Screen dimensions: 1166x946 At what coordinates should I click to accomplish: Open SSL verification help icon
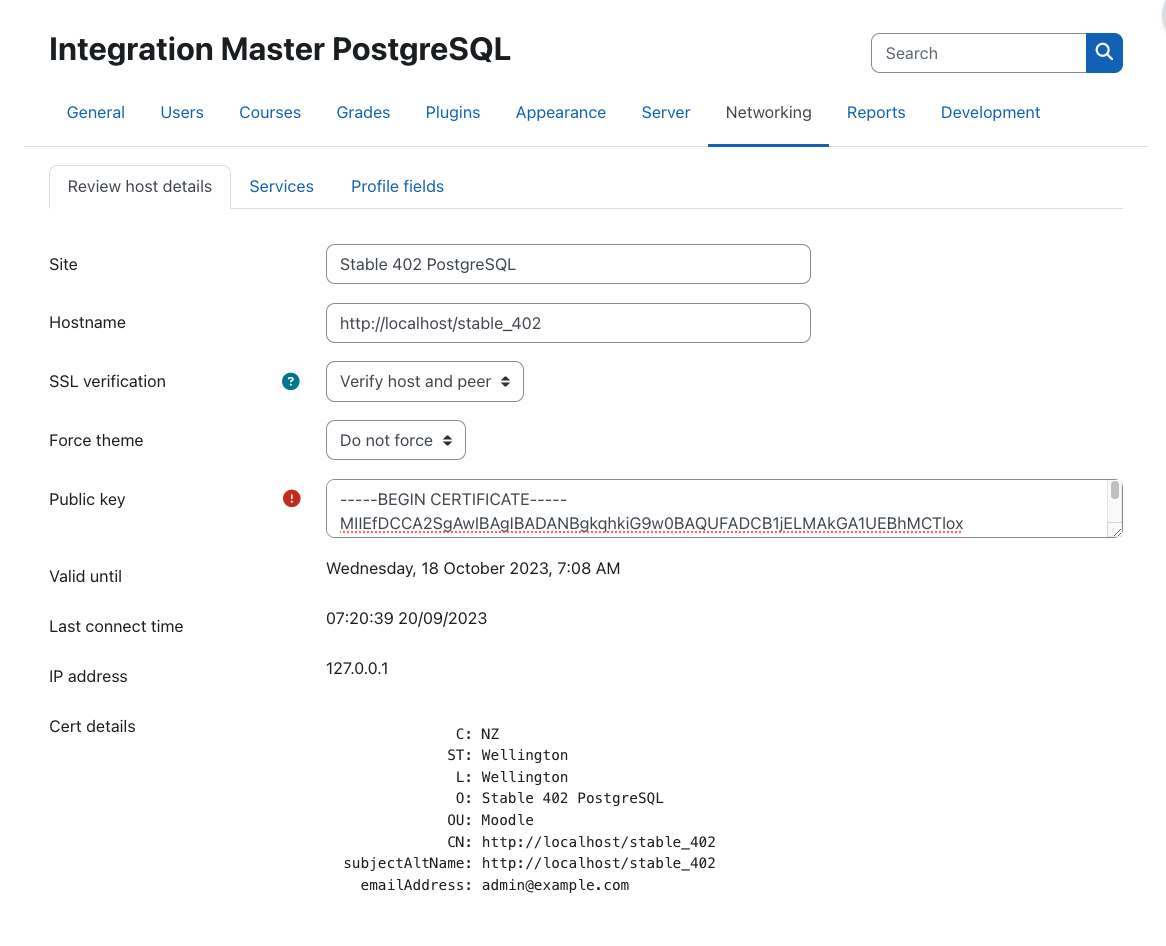[x=291, y=382]
